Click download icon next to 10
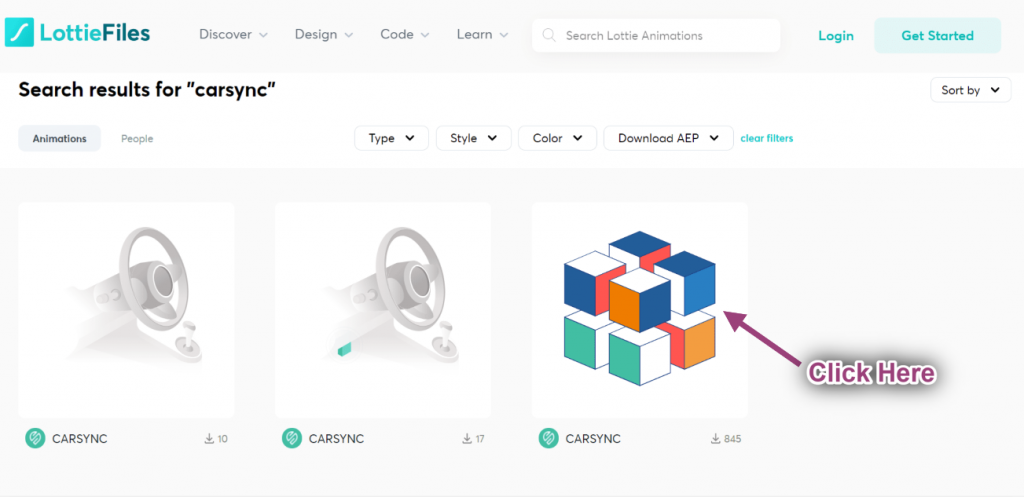This screenshot has width=1024, height=497. (209, 438)
